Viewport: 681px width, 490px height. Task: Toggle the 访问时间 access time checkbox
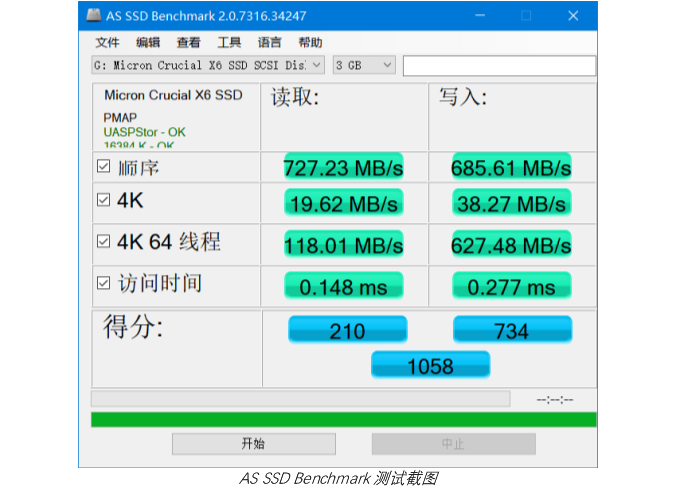point(103,283)
